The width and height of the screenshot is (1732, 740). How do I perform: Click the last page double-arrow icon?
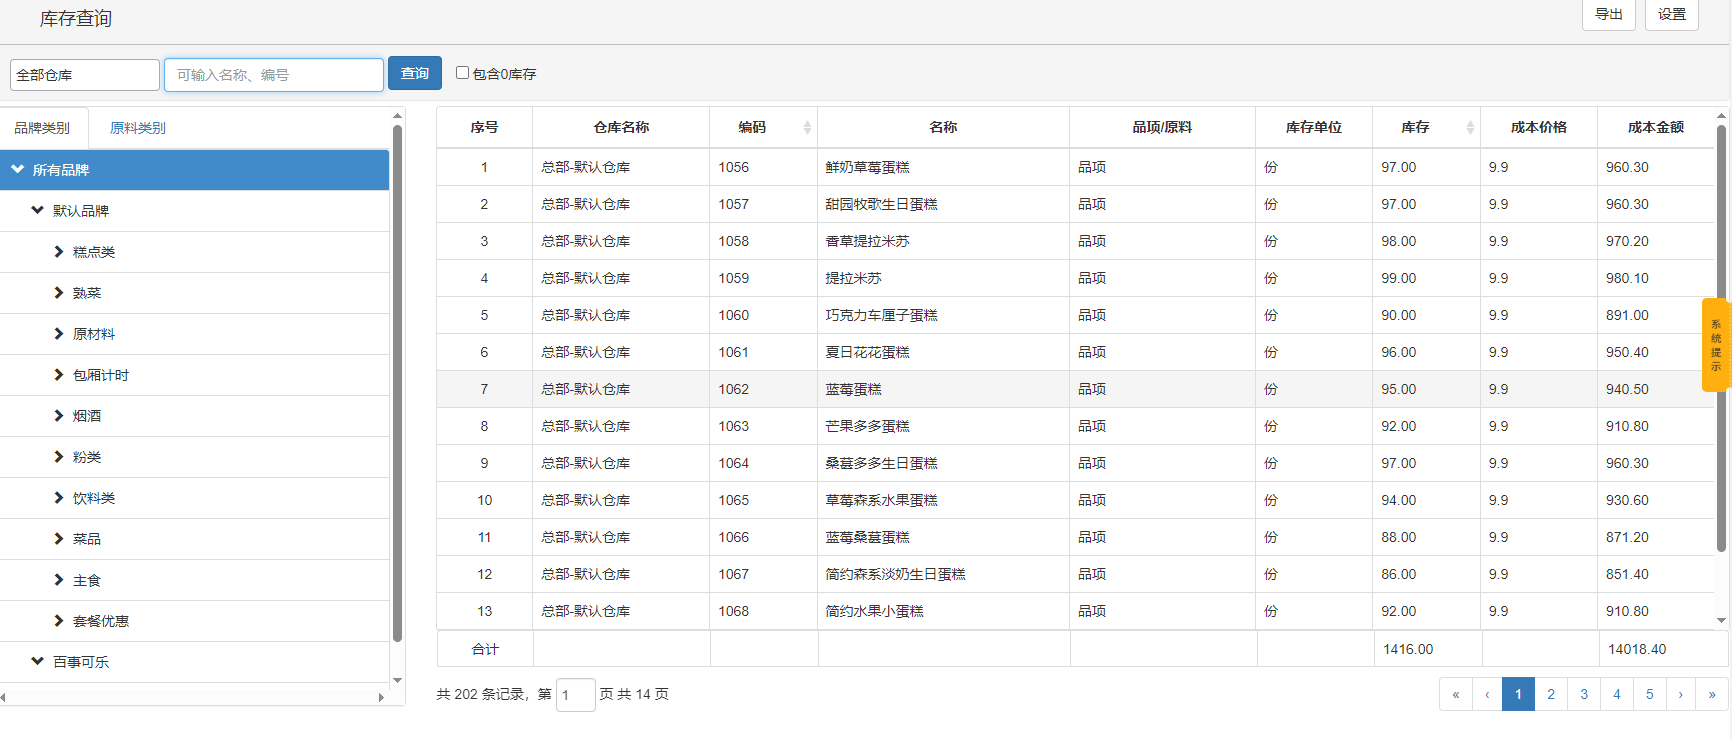click(x=1711, y=694)
